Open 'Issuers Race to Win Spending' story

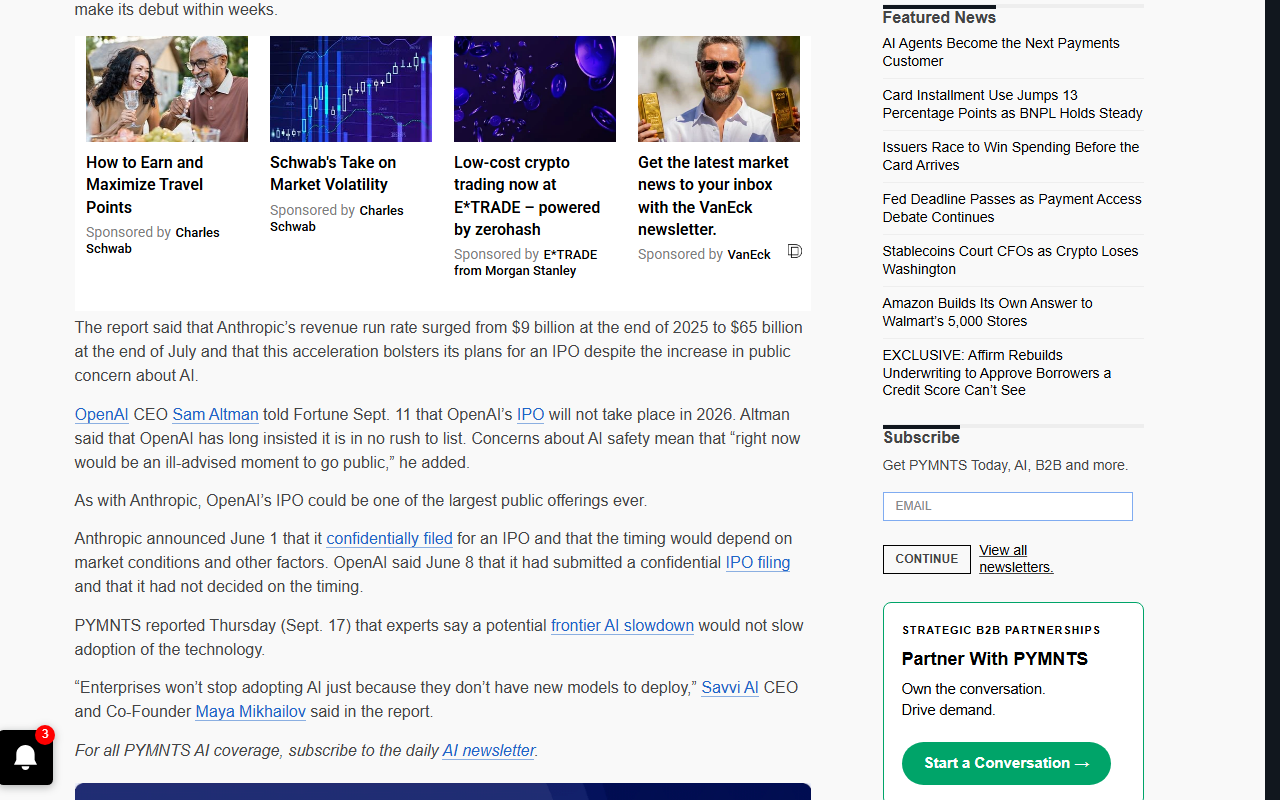pos(1010,156)
